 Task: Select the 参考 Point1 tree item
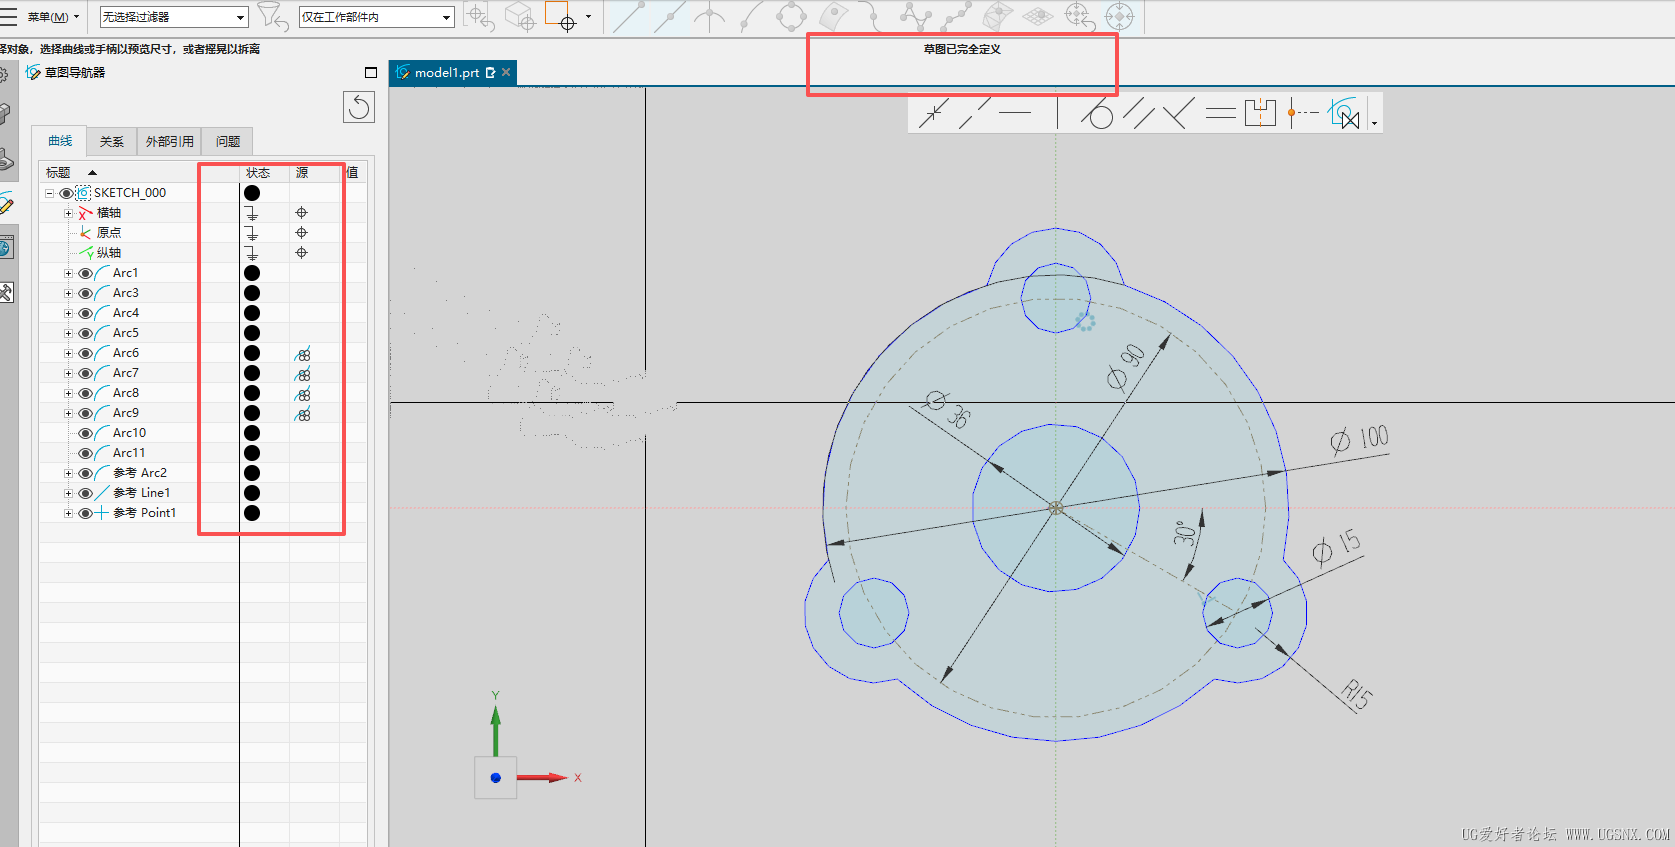pyautogui.click(x=144, y=513)
